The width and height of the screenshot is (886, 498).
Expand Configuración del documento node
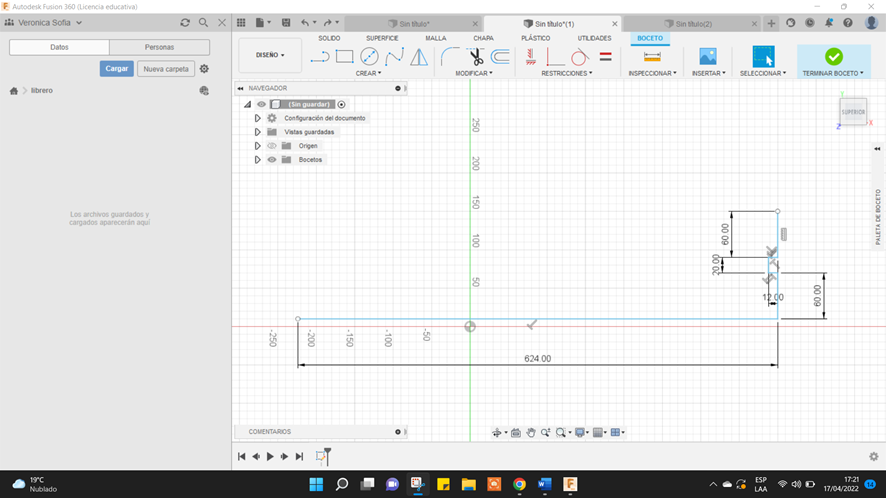click(x=257, y=118)
